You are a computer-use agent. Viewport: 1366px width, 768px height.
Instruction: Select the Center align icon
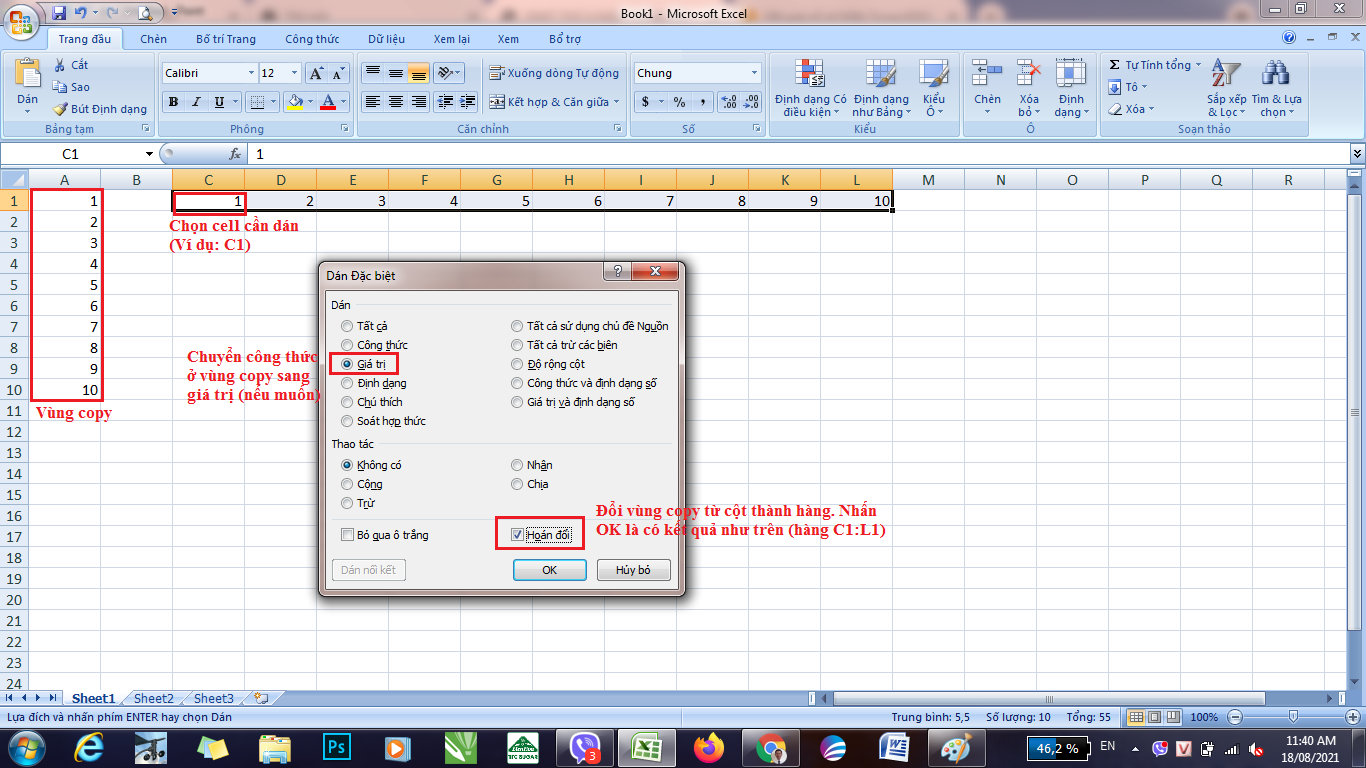(x=396, y=102)
